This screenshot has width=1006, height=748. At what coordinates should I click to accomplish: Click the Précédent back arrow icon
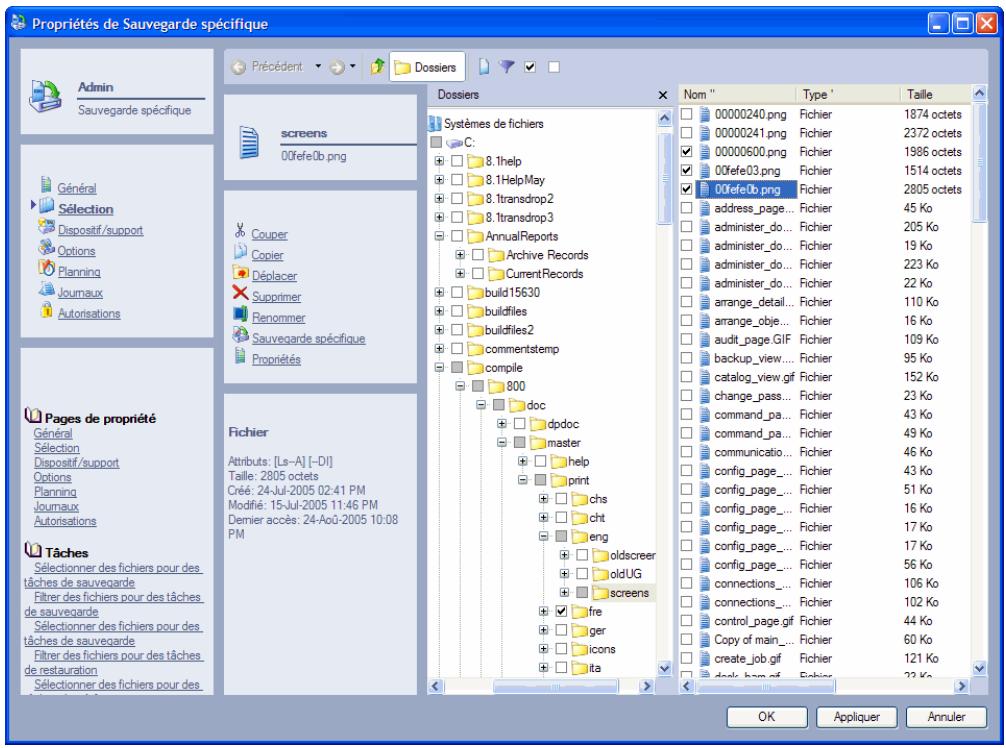[x=239, y=67]
